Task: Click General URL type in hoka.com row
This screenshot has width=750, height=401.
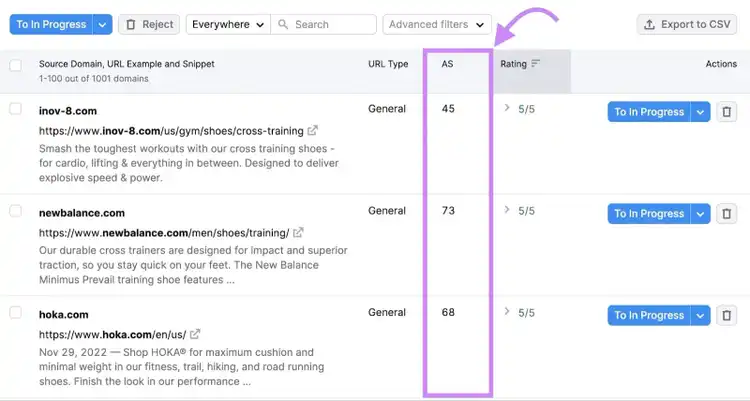Action: pyautogui.click(x=387, y=312)
